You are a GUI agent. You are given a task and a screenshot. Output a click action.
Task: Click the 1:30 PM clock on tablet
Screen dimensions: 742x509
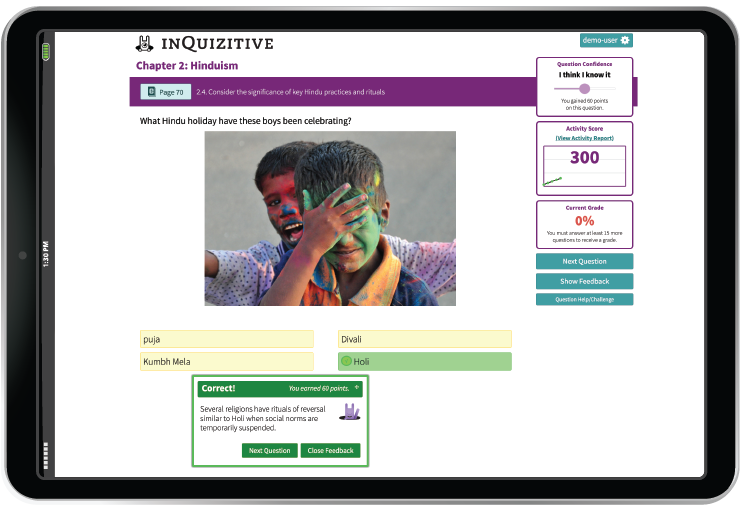[46, 254]
